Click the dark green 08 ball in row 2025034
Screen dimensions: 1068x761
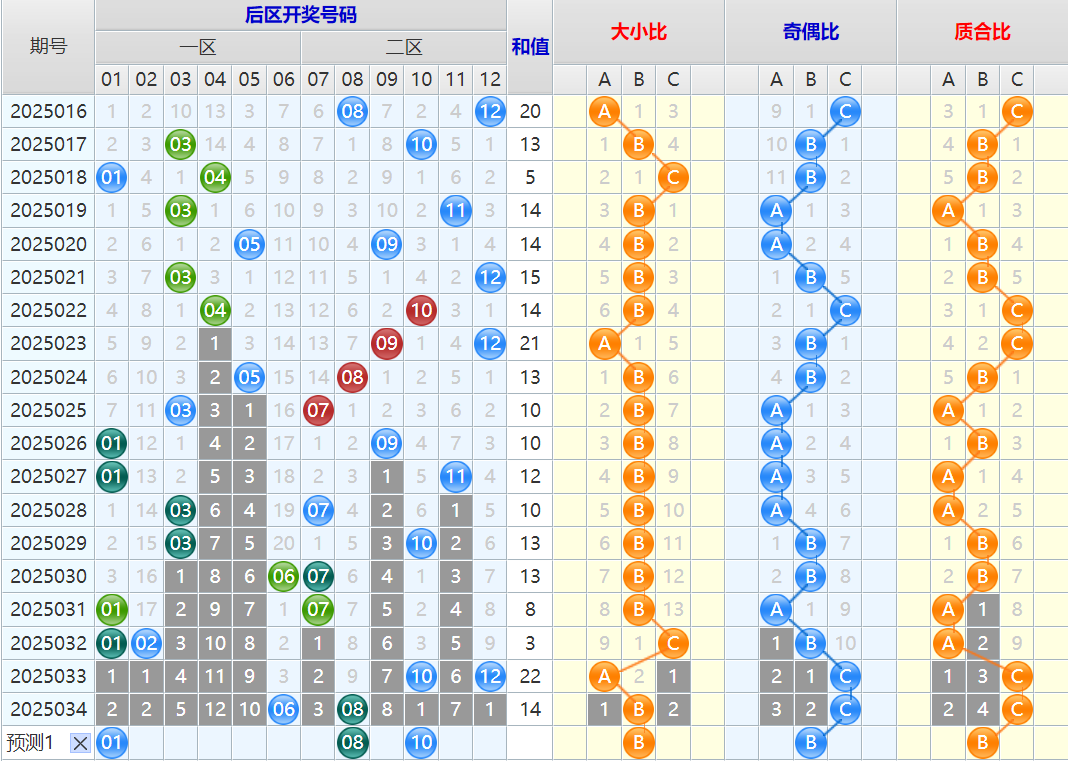[x=353, y=709]
